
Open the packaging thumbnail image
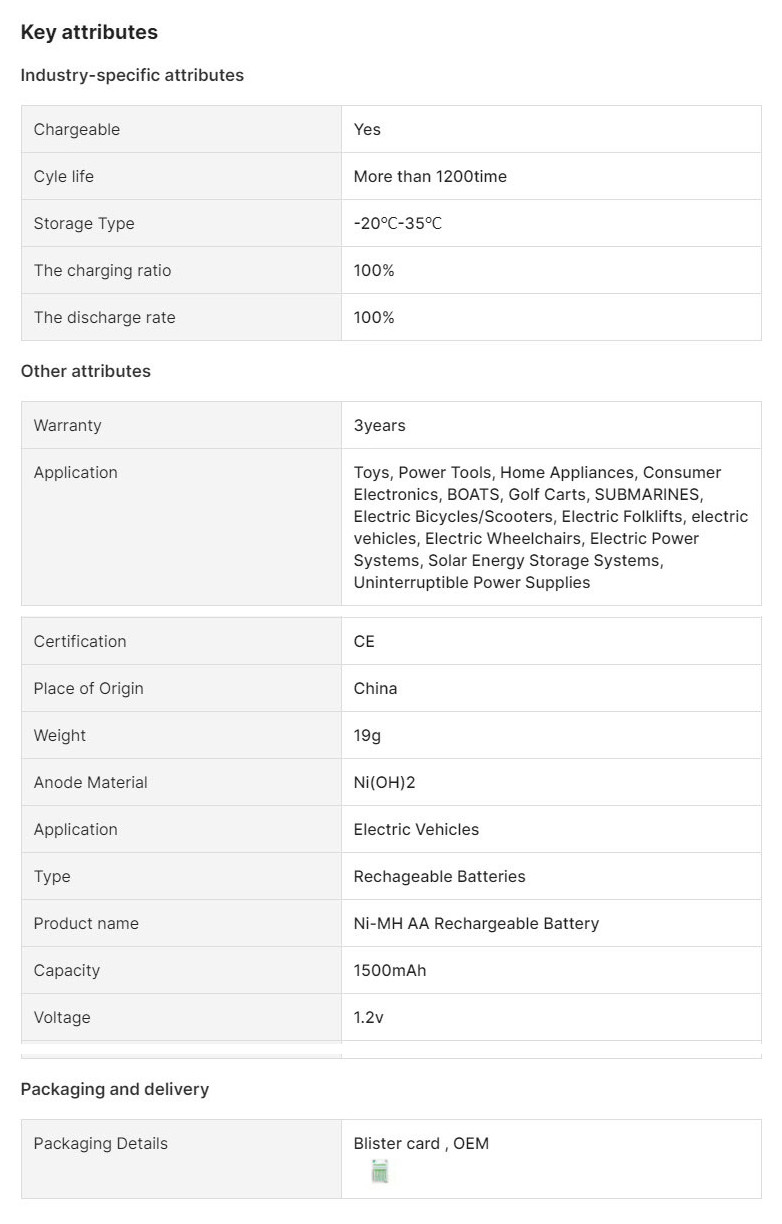click(x=379, y=1172)
